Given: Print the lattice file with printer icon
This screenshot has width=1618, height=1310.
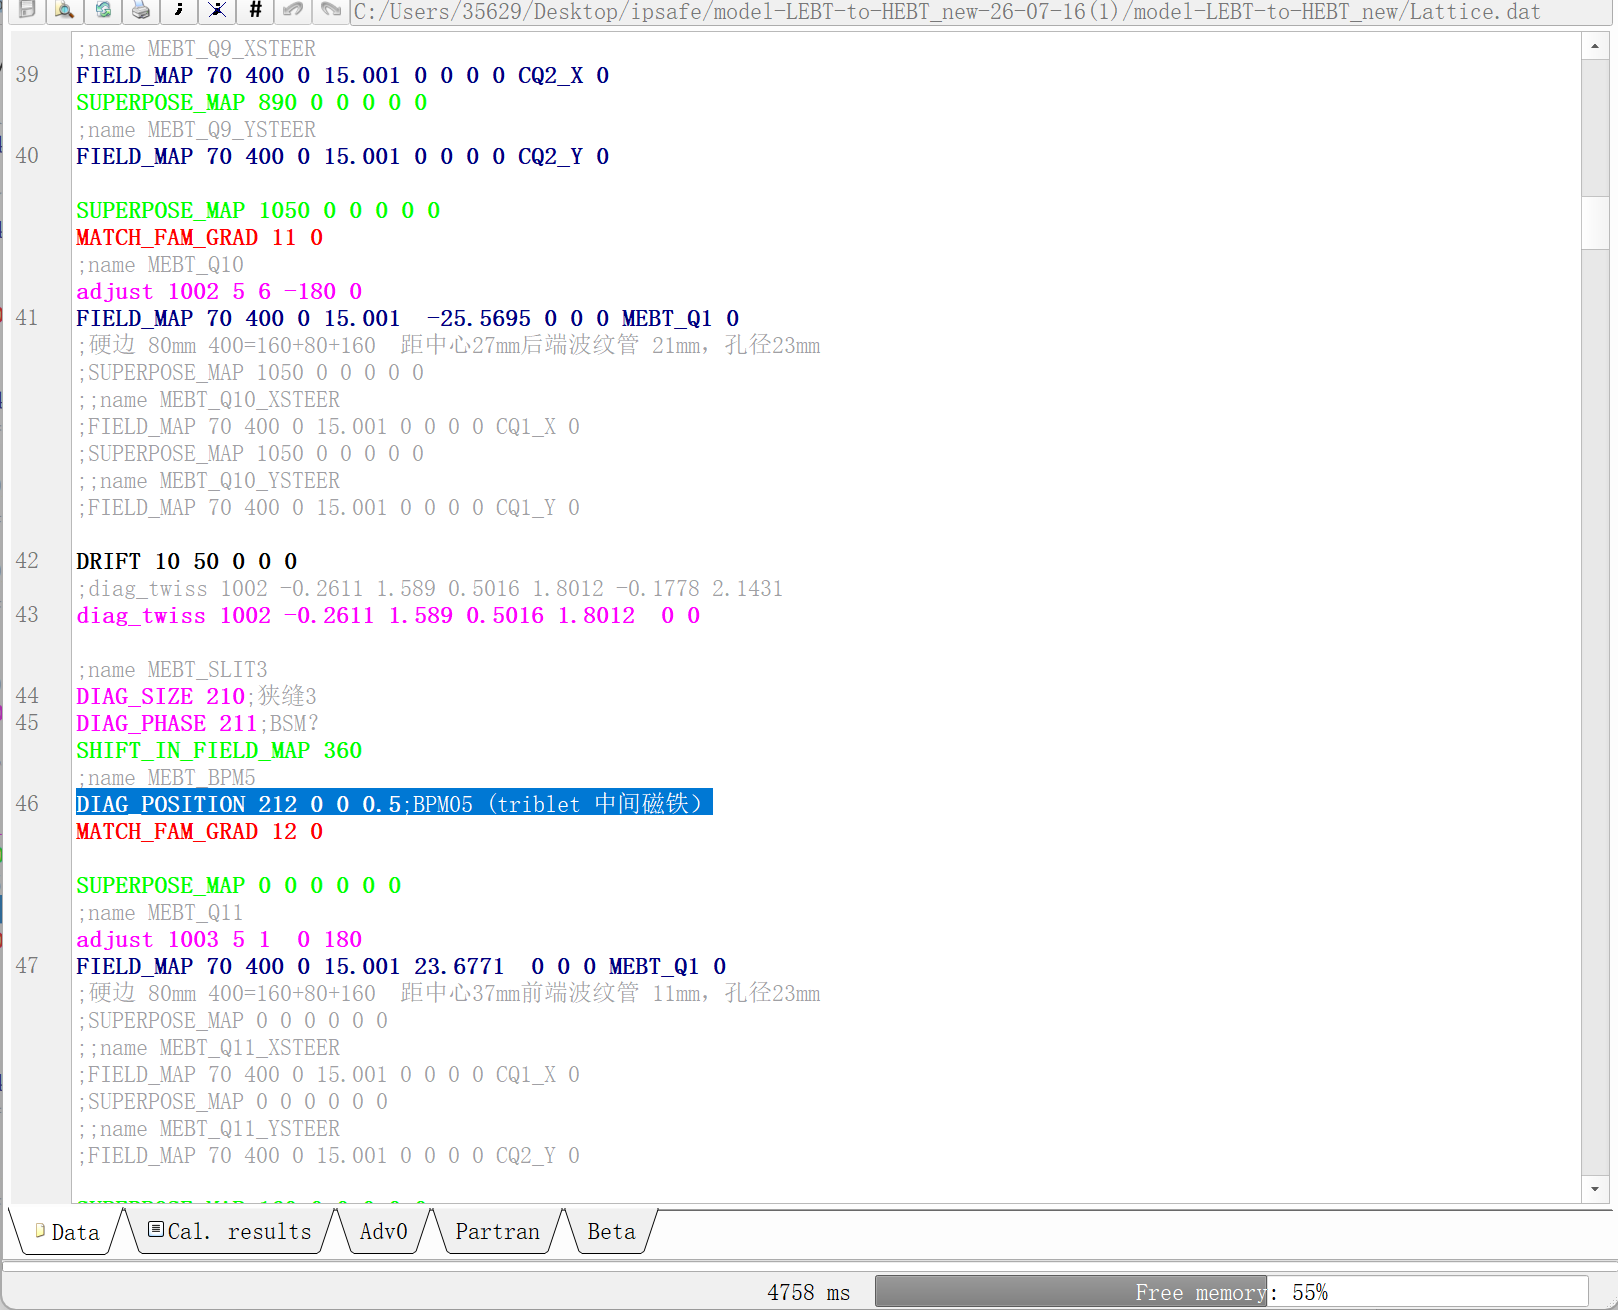Looking at the screenshot, I should 141,10.
